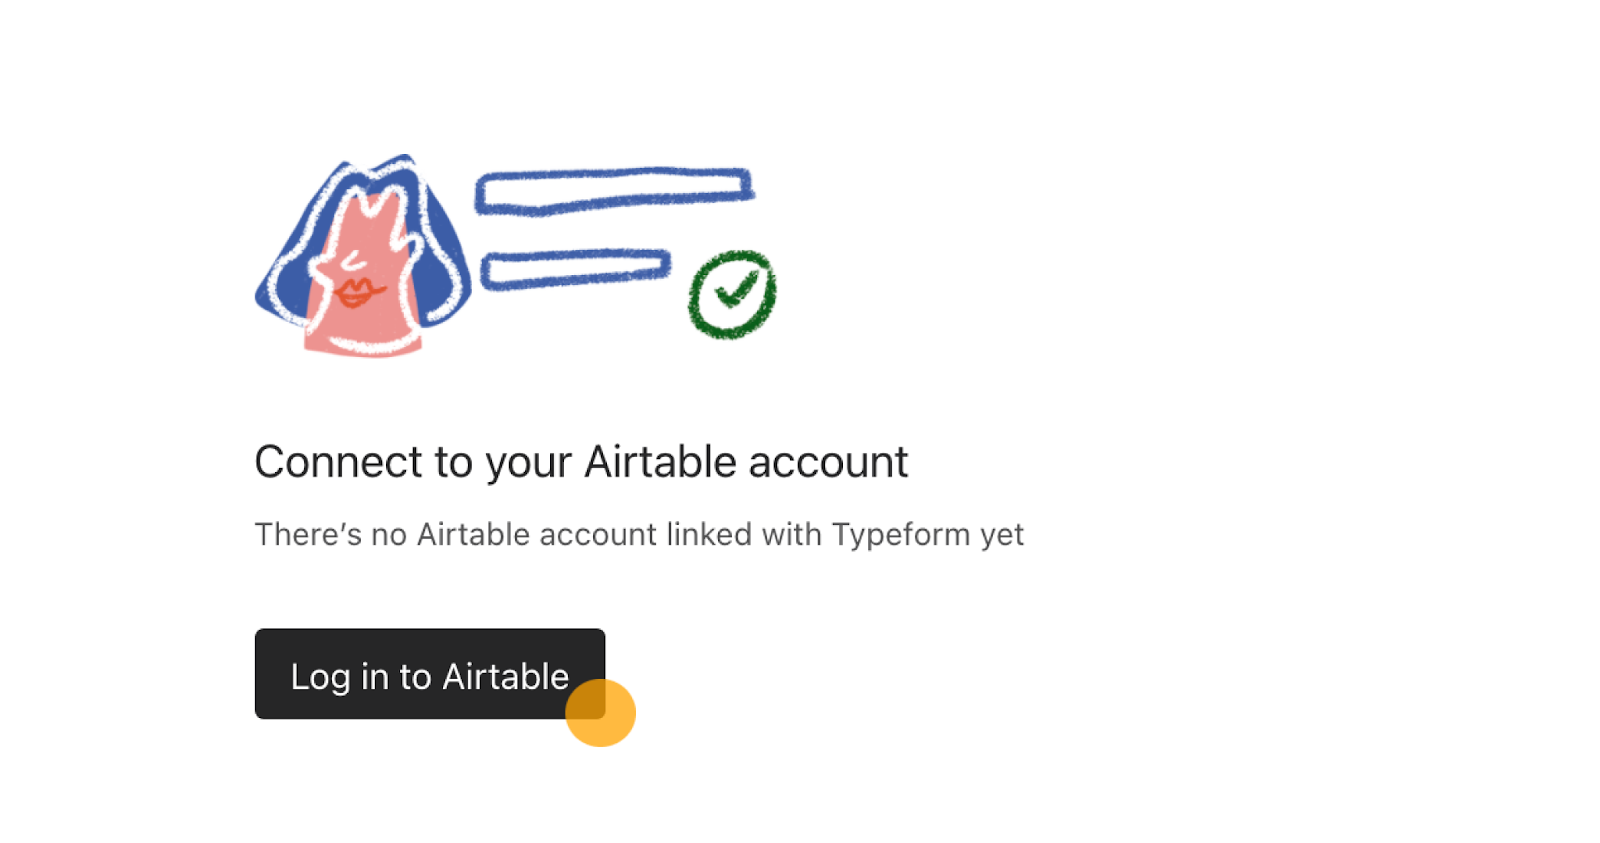The image size is (1600, 843).
Task: Click the check stroke inside the green circle
Action: pos(737,290)
